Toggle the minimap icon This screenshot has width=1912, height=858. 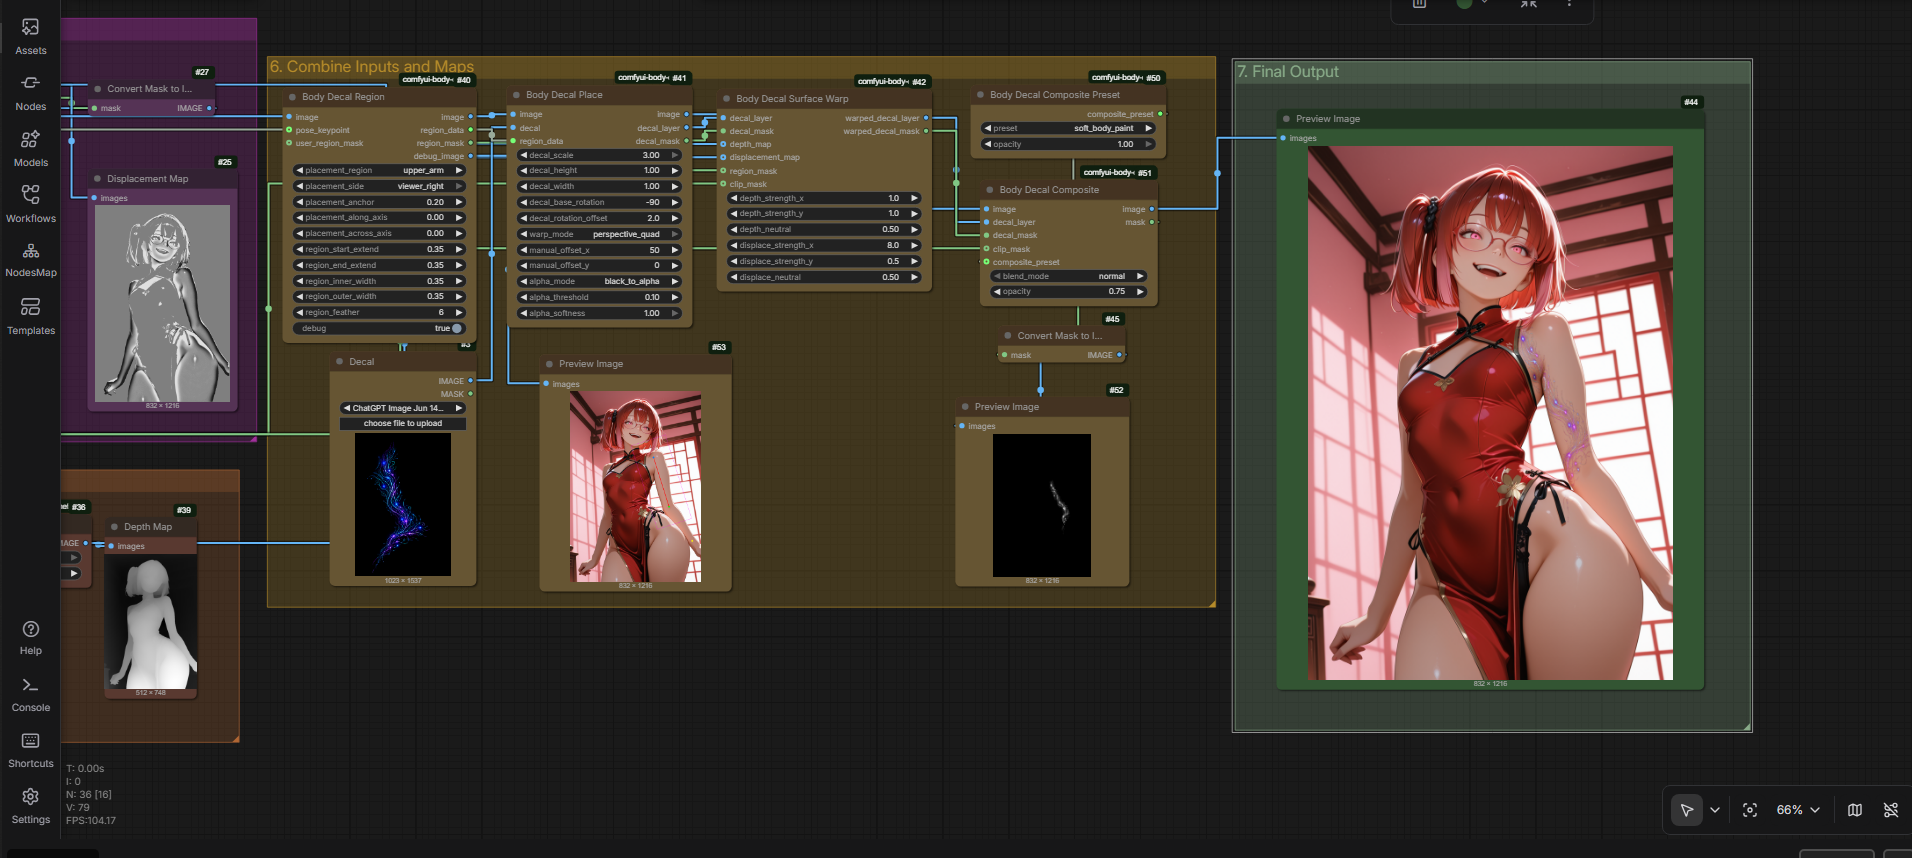coord(1855,810)
